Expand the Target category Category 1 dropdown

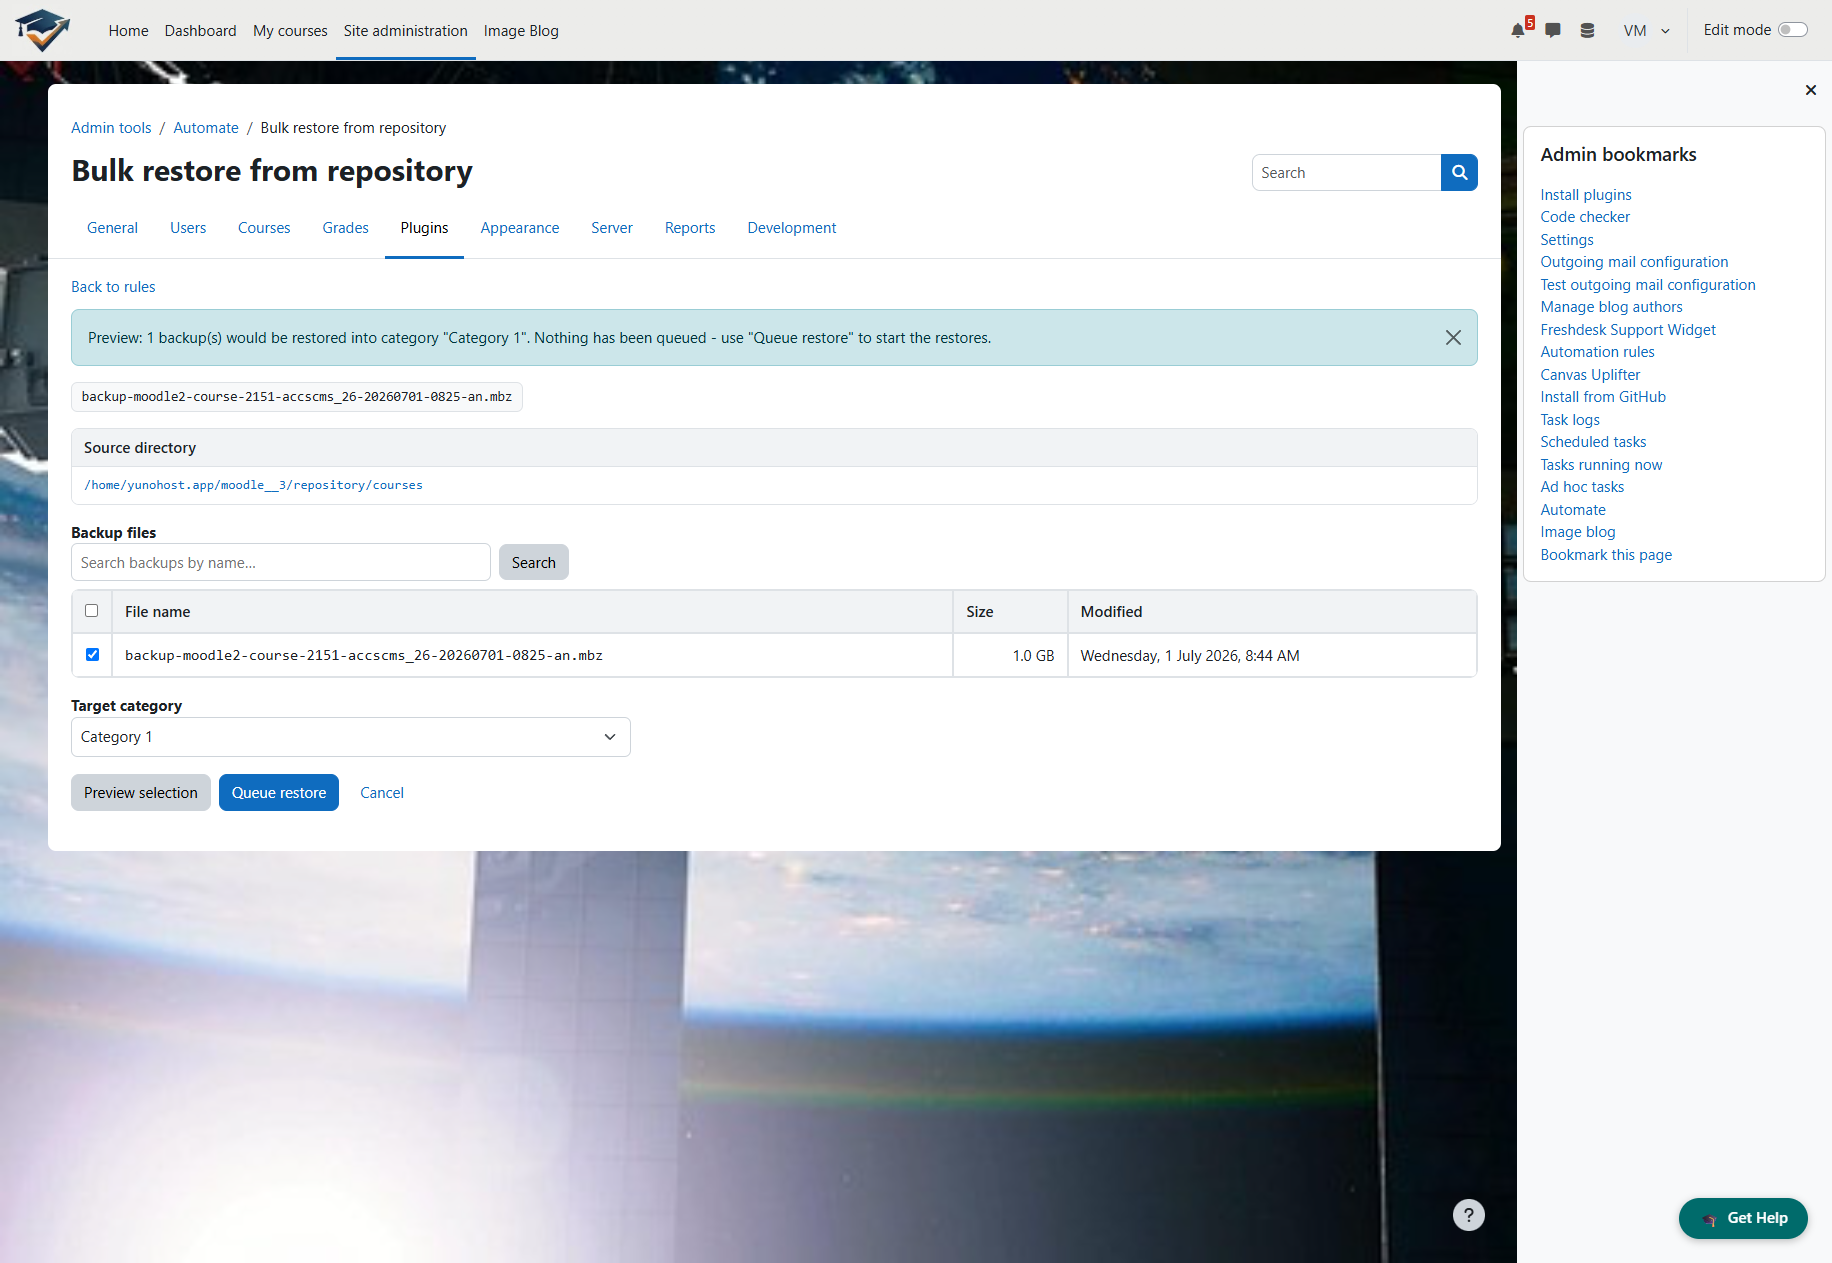(x=351, y=737)
